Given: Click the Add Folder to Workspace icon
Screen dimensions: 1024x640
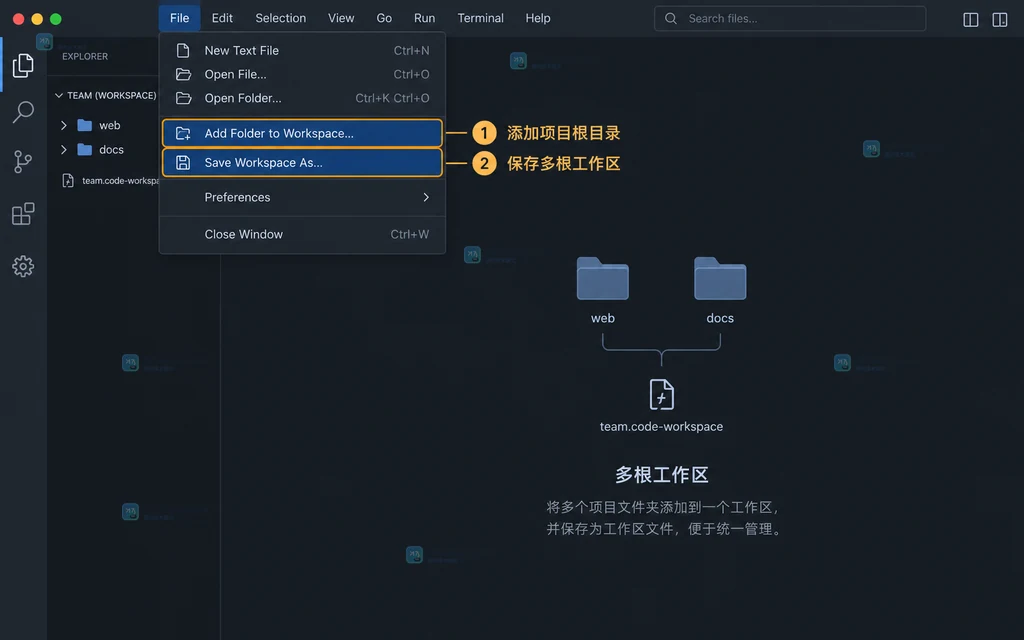Looking at the screenshot, I should pos(184,133).
